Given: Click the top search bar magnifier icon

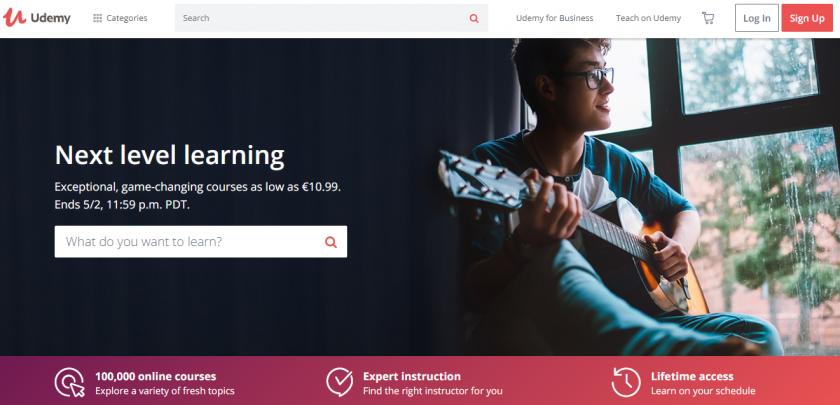Looking at the screenshot, I should pyautogui.click(x=474, y=18).
